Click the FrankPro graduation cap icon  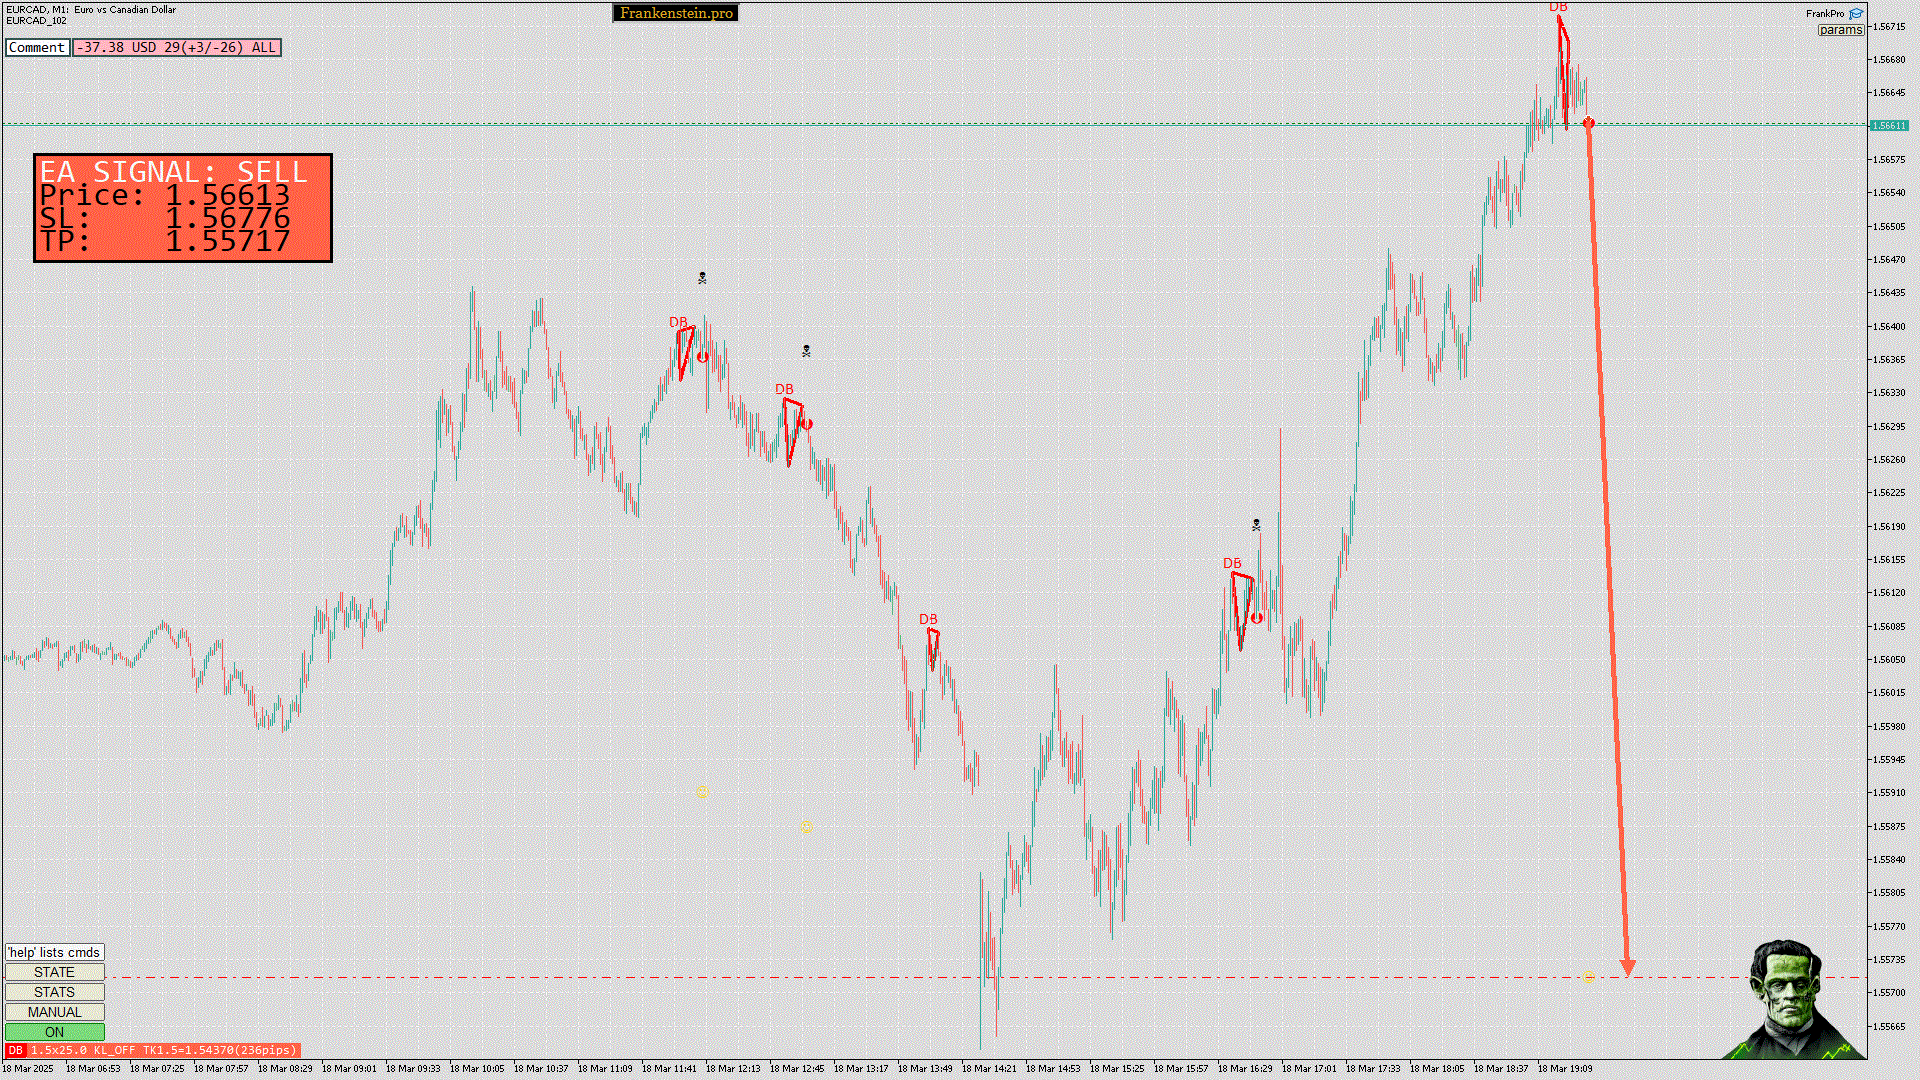(1856, 14)
